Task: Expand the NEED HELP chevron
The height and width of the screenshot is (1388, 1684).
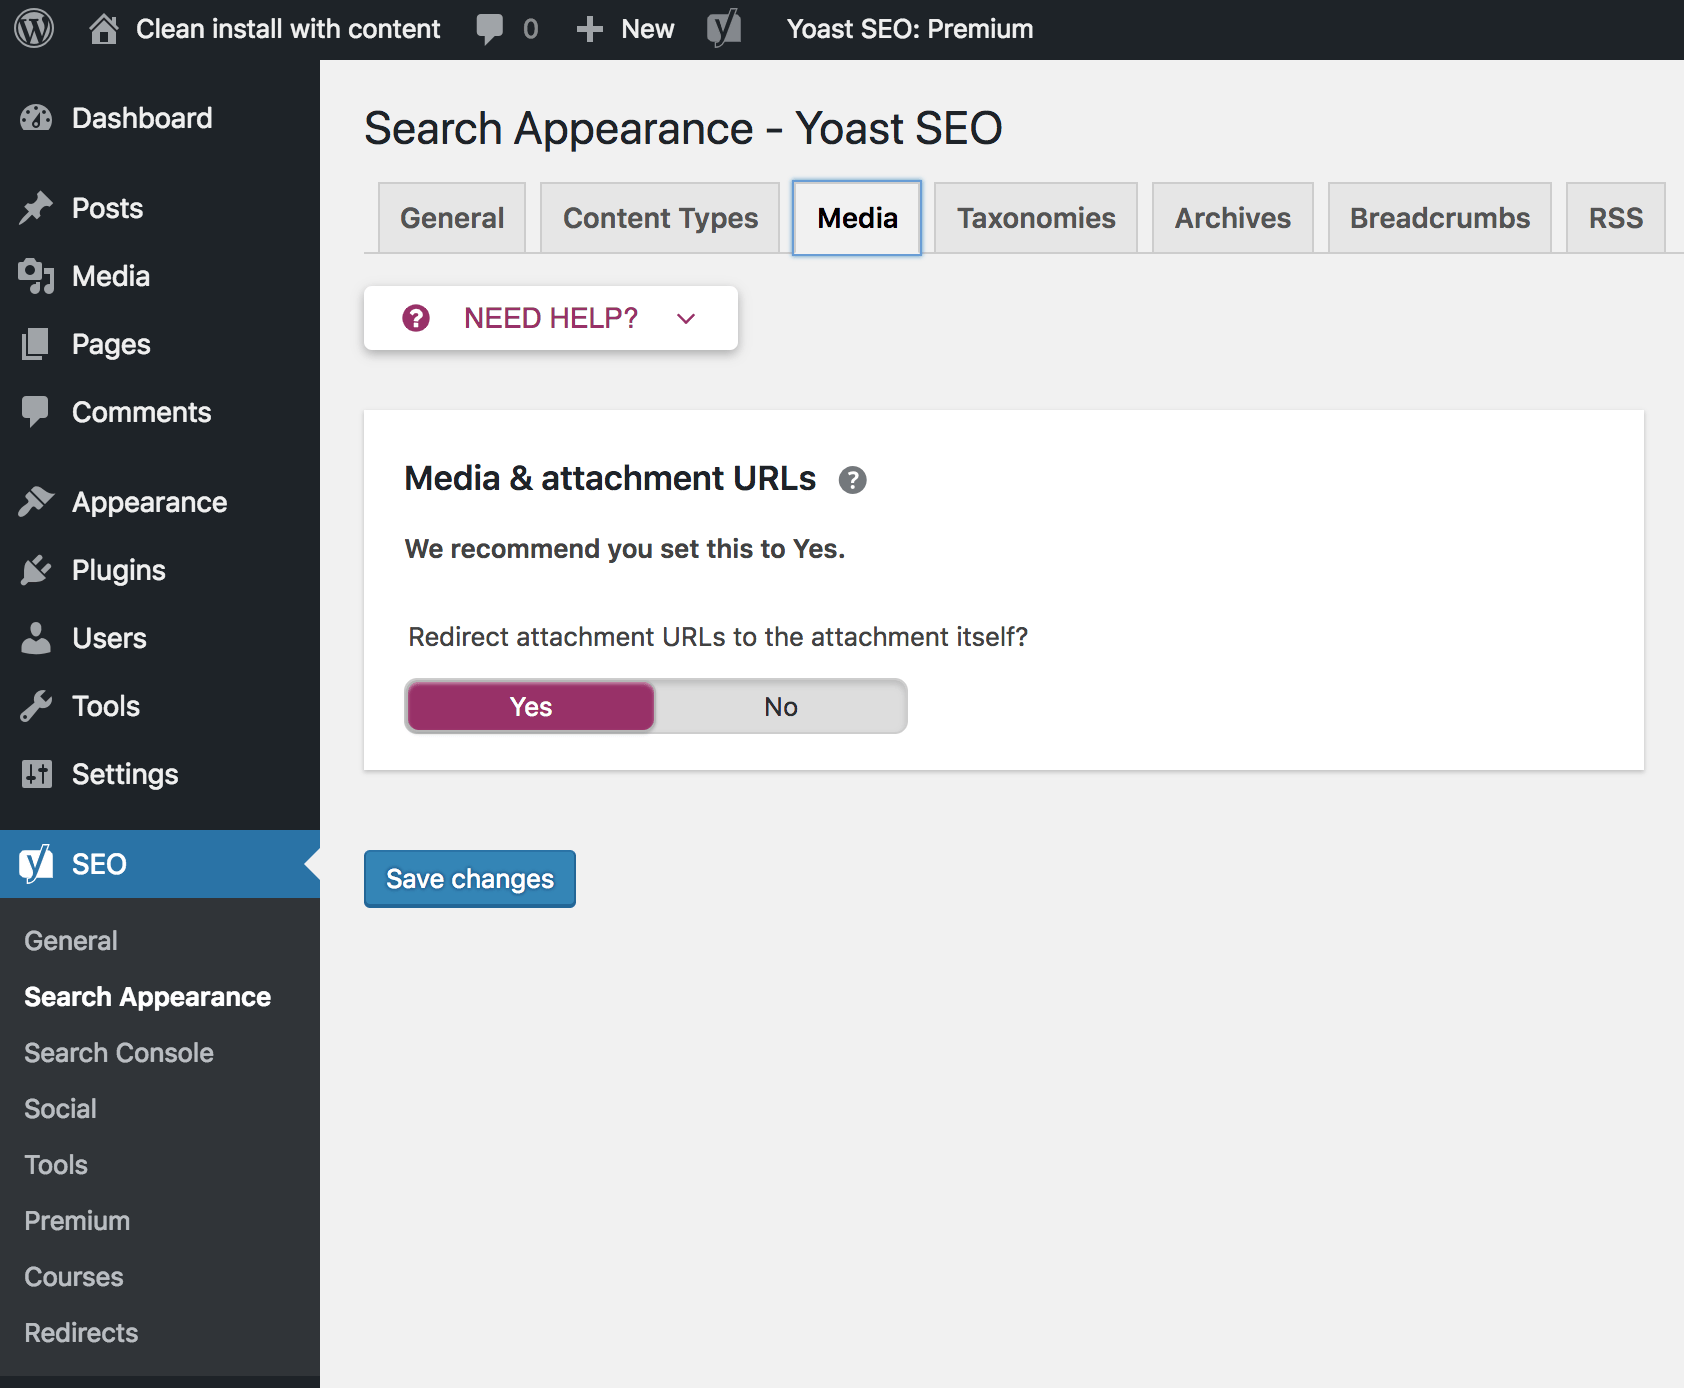Action: click(686, 319)
